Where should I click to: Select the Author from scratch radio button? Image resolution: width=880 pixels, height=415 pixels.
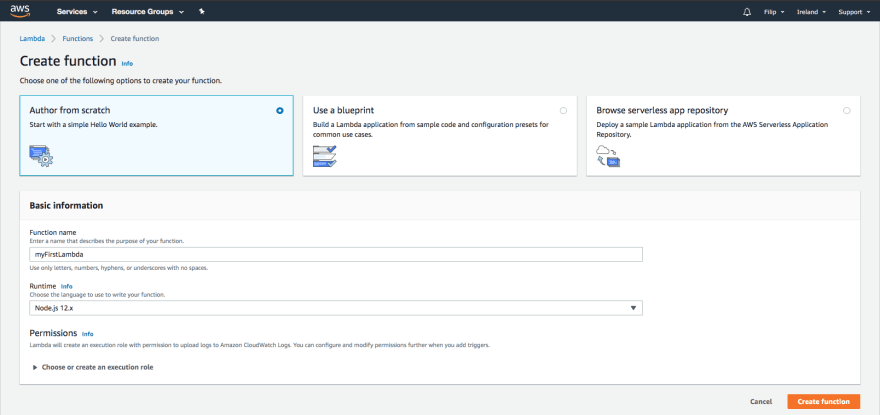[x=280, y=111]
